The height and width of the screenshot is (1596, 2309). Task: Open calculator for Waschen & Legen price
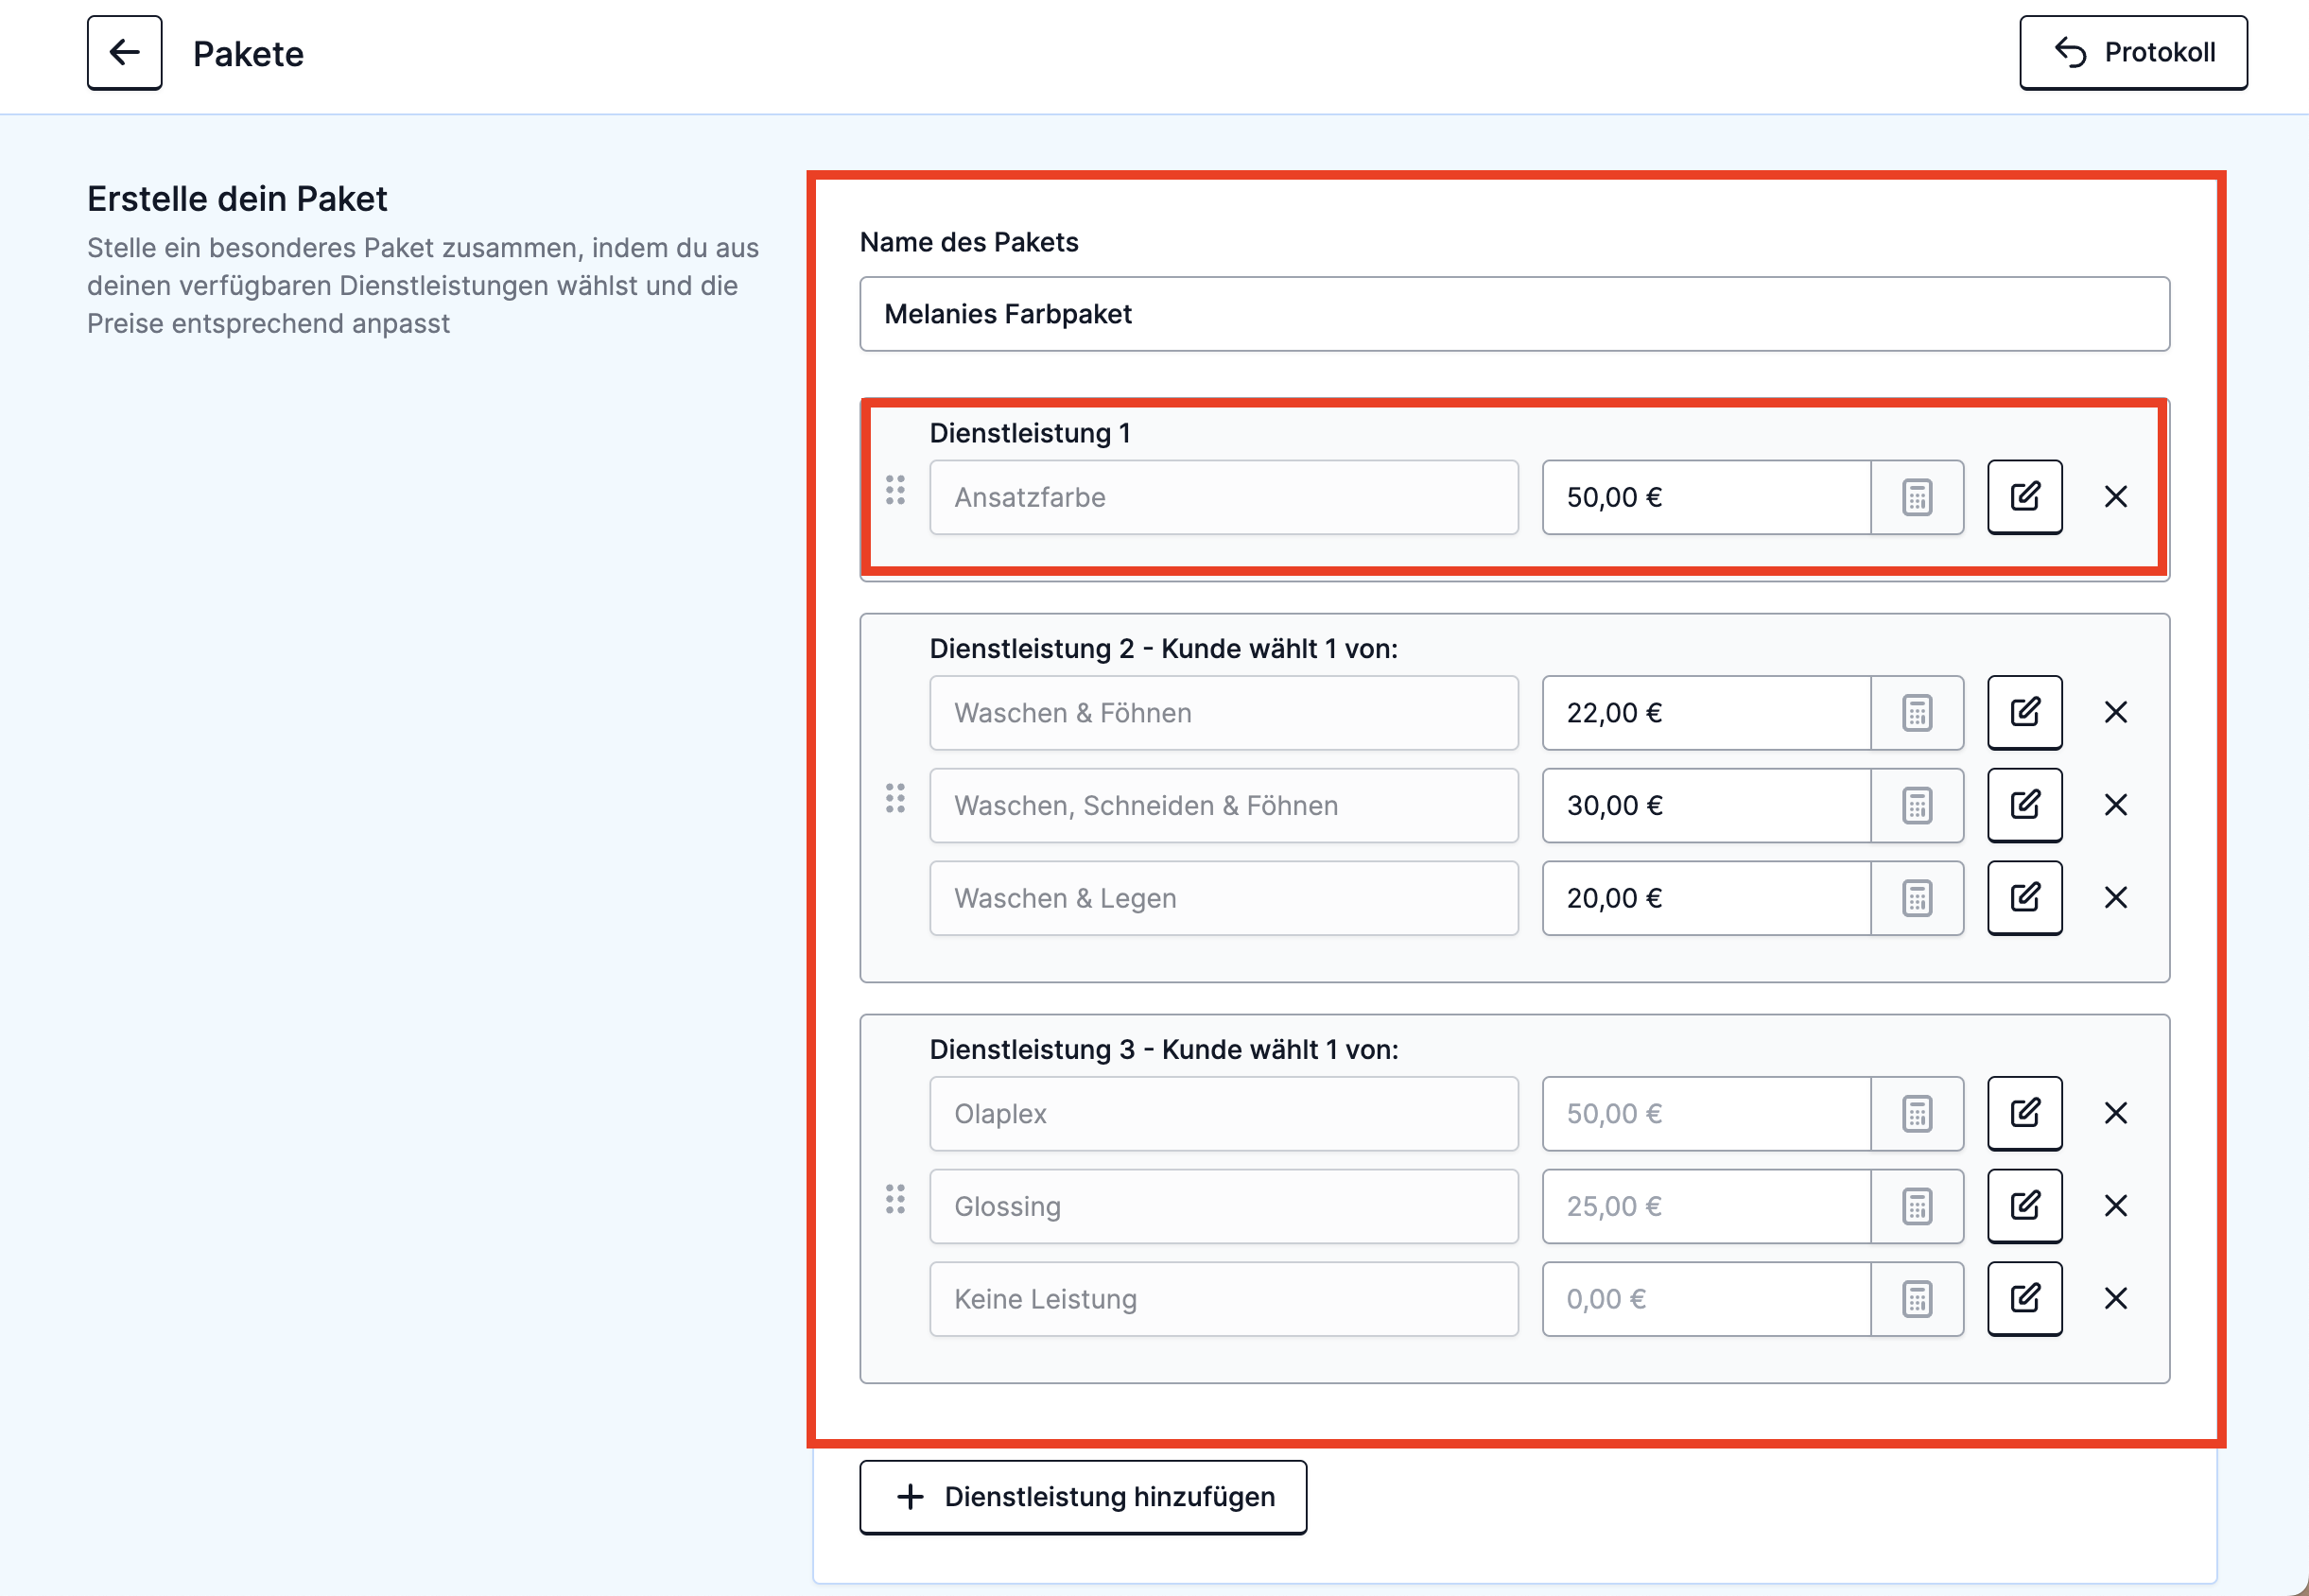click(1917, 898)
